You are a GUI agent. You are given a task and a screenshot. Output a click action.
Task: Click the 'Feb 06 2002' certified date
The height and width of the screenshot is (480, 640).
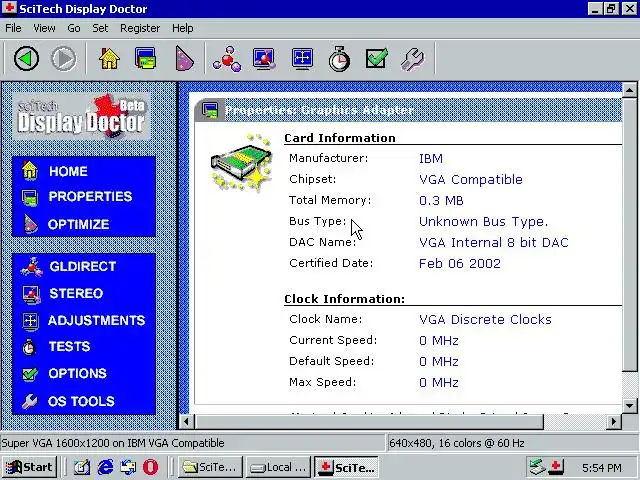[460, 264]
